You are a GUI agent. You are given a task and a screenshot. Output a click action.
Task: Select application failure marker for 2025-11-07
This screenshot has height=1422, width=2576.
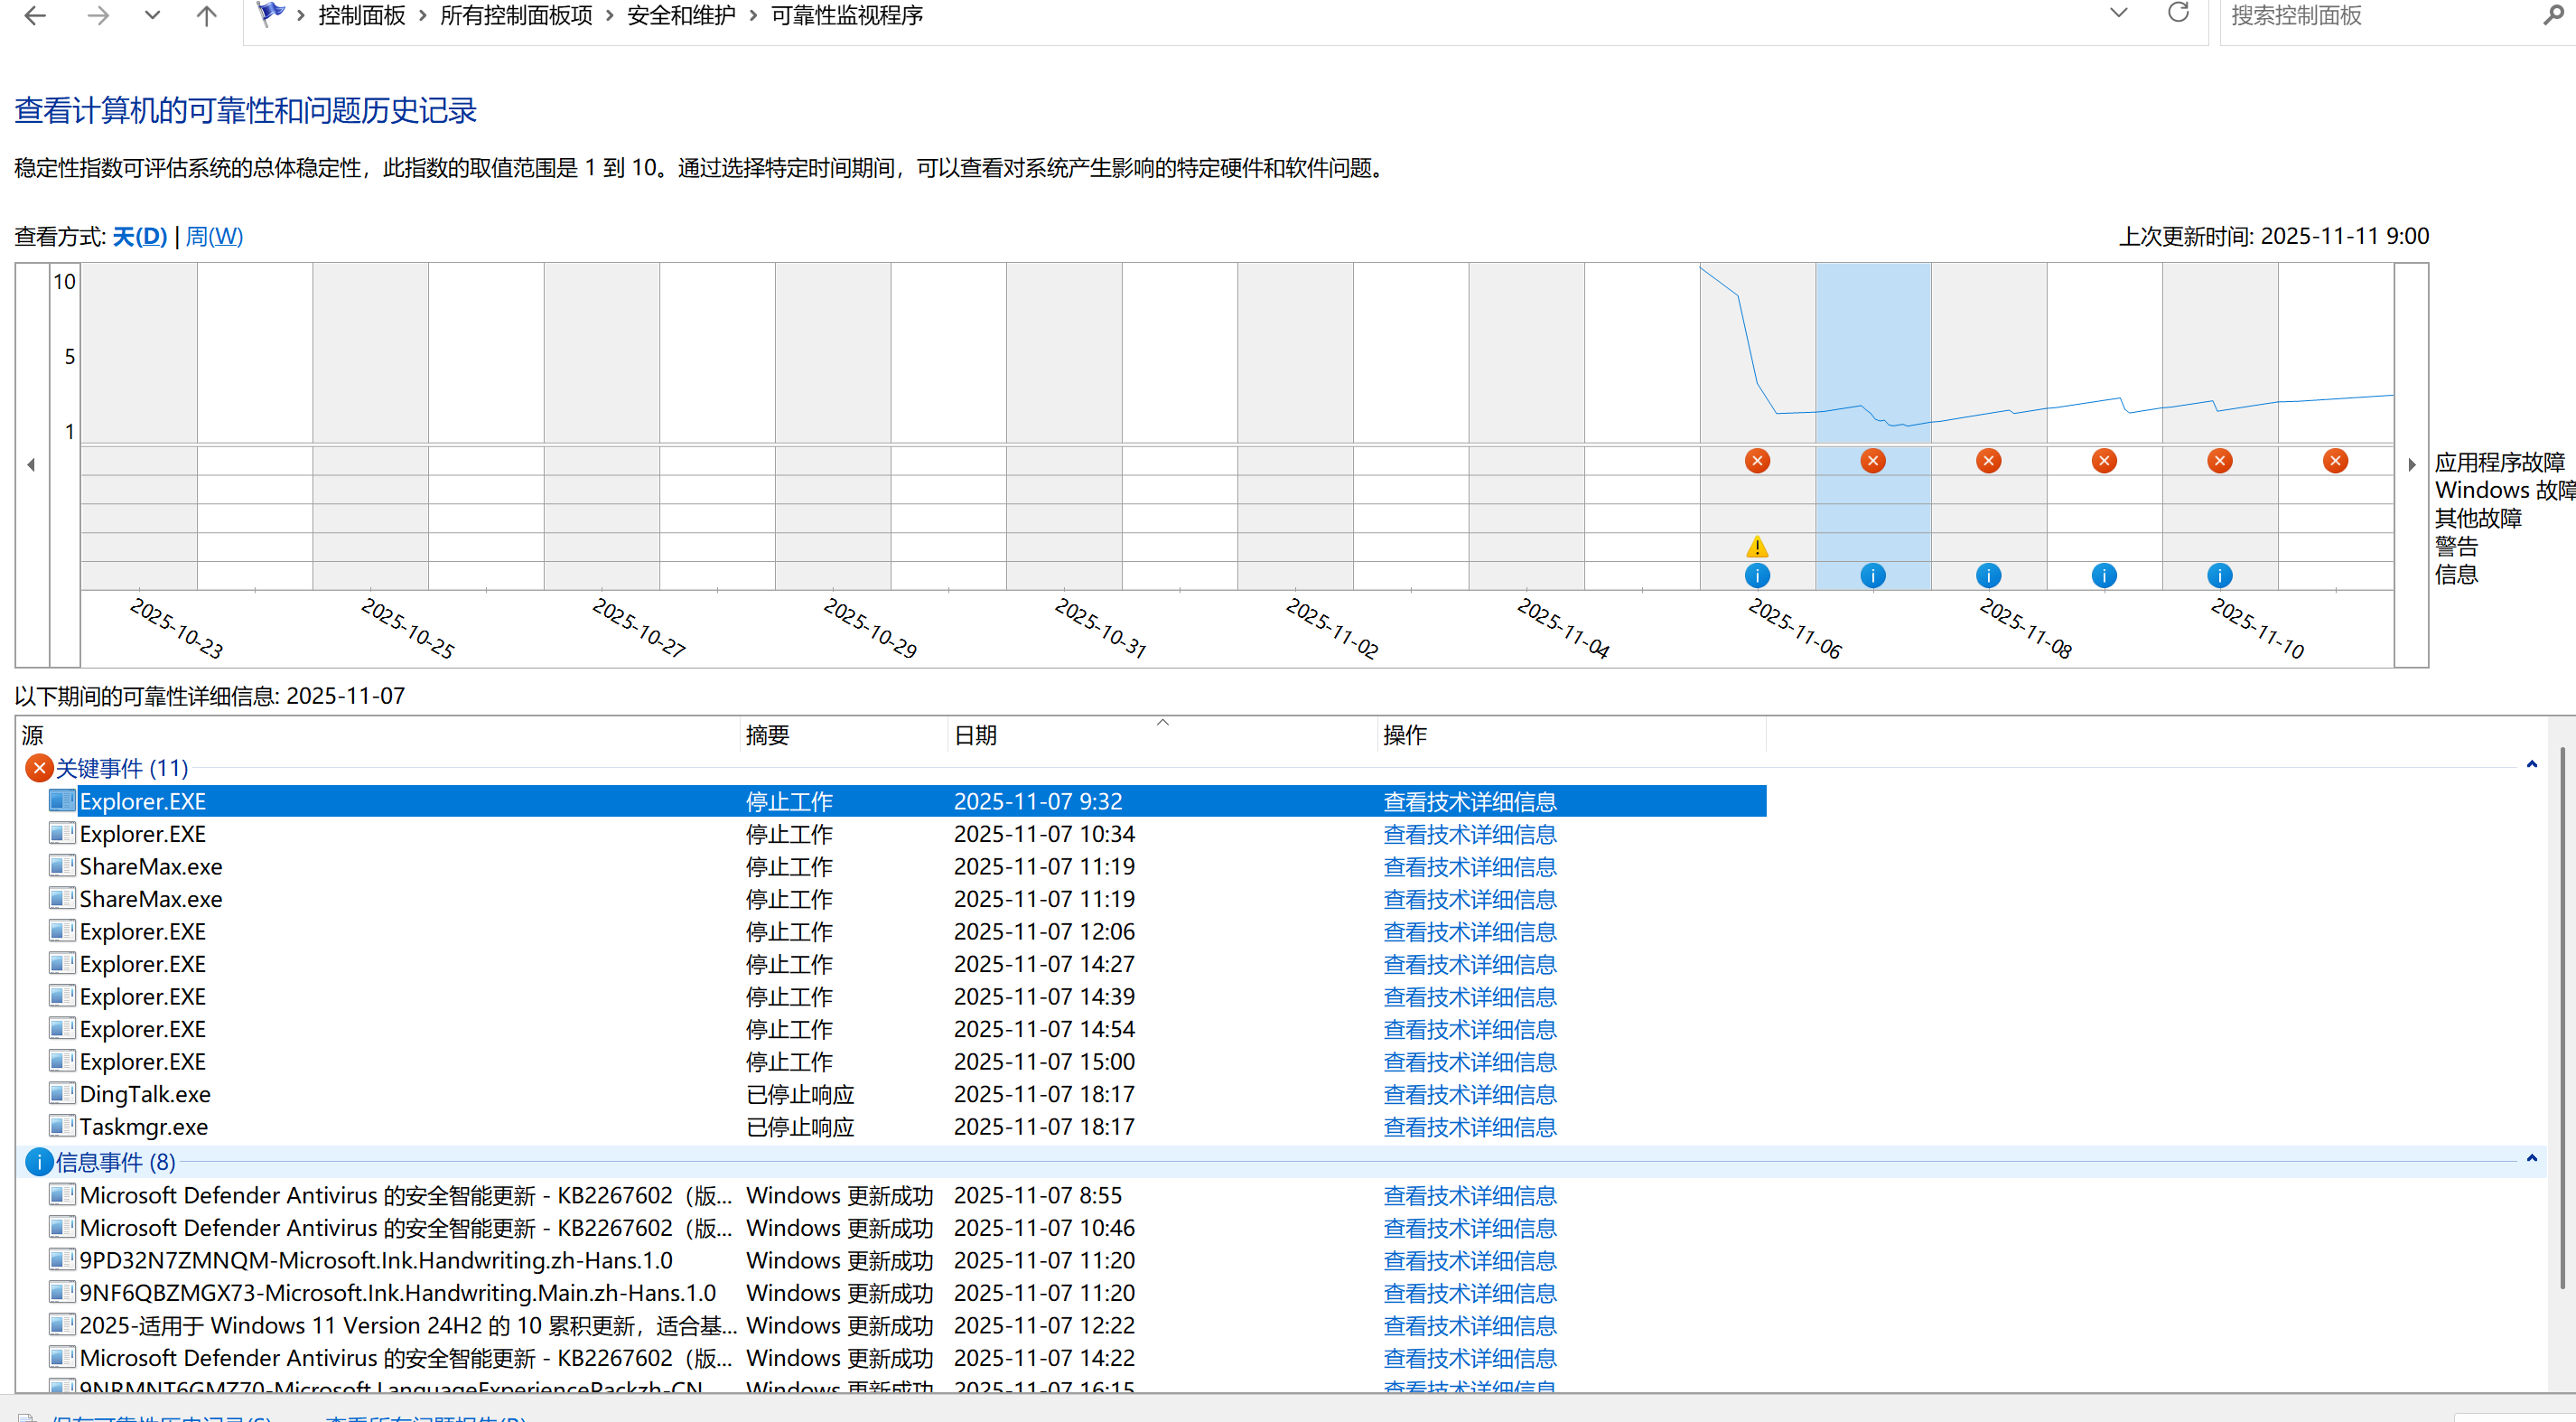(1873, 461)
